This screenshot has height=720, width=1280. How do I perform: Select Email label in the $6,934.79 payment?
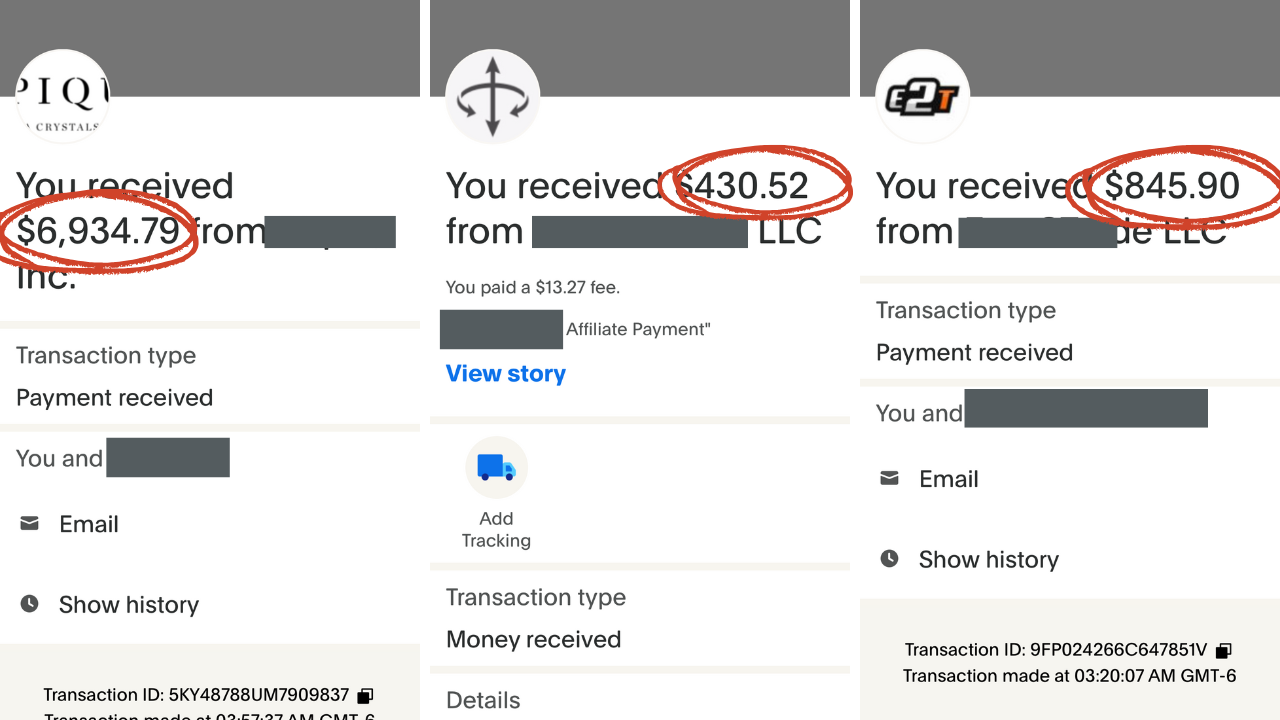point(89,524)
